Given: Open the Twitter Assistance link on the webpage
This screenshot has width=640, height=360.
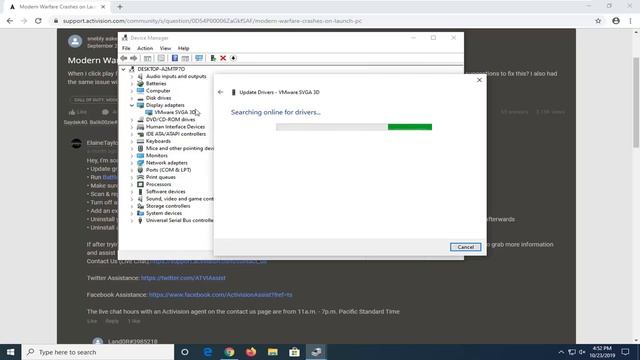Looking at the screenshot, I should pyautogui.click(x=183, y=278).
